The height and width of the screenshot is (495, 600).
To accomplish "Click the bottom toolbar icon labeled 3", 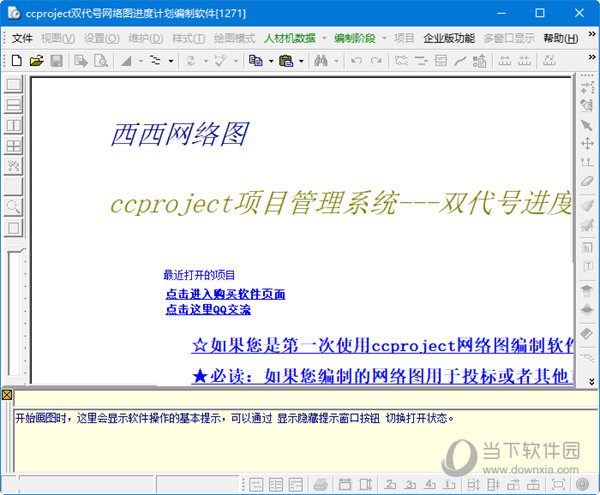I will (x=410, y=484).
